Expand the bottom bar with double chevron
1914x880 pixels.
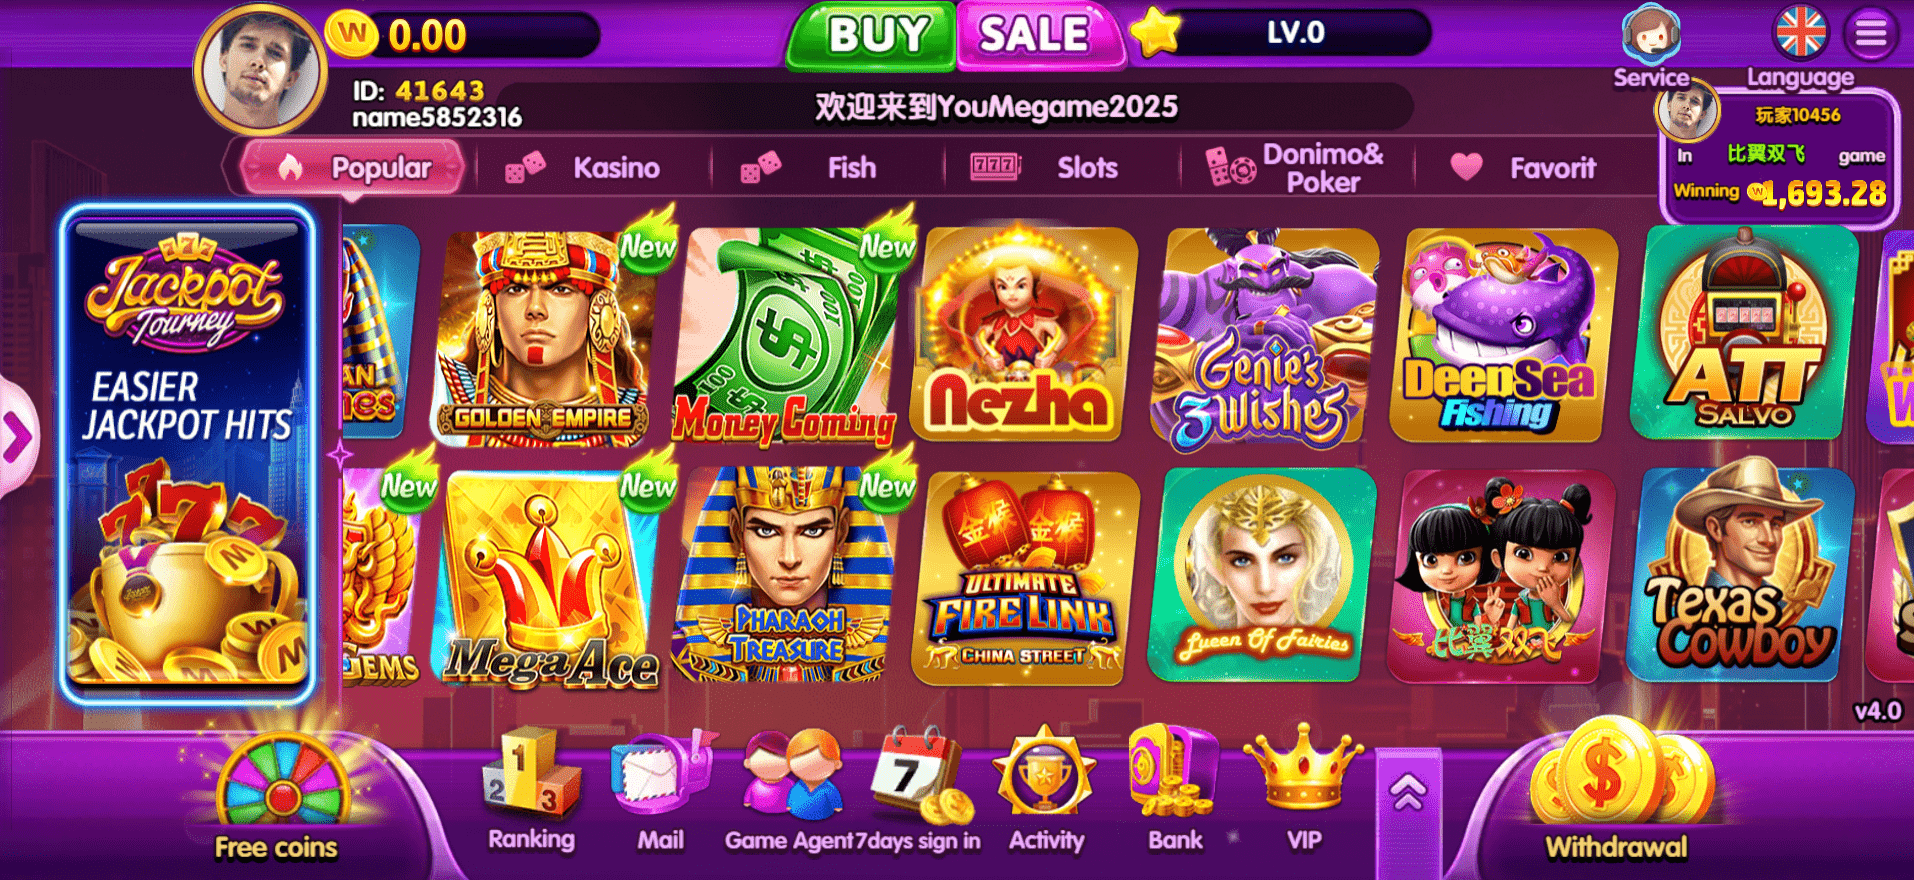tap(1408, 793)
